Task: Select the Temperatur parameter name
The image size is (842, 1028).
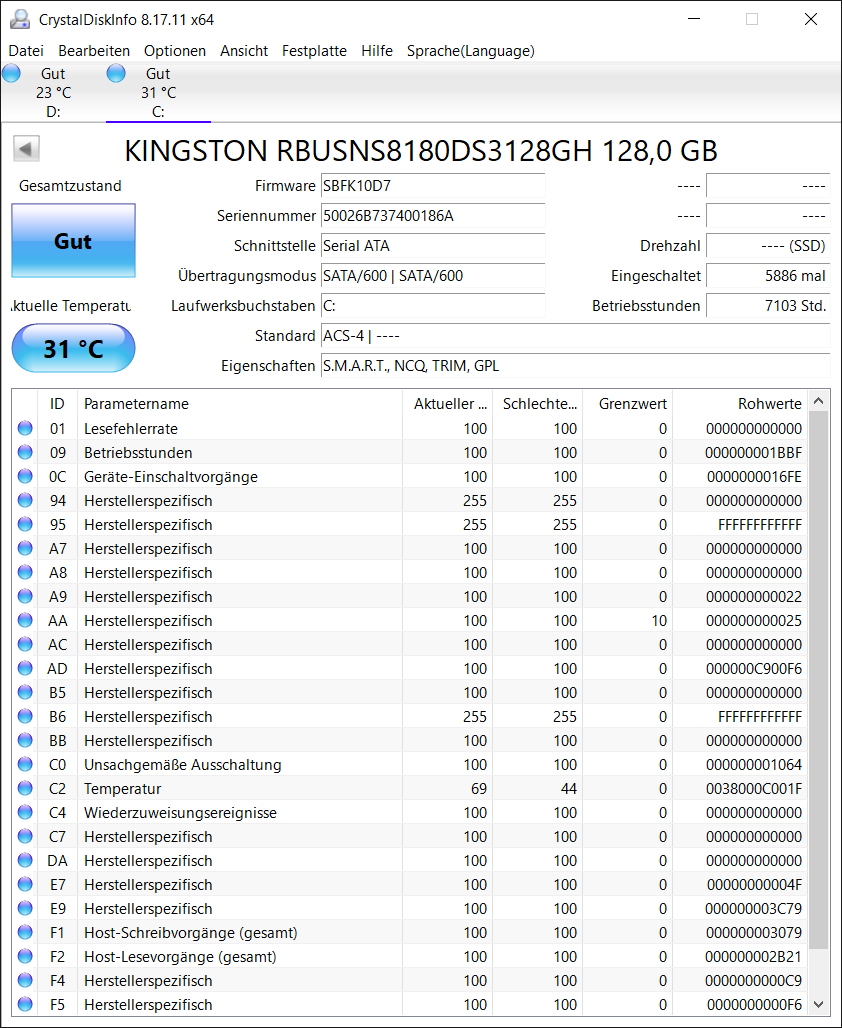Action: [x=123, y=789]
